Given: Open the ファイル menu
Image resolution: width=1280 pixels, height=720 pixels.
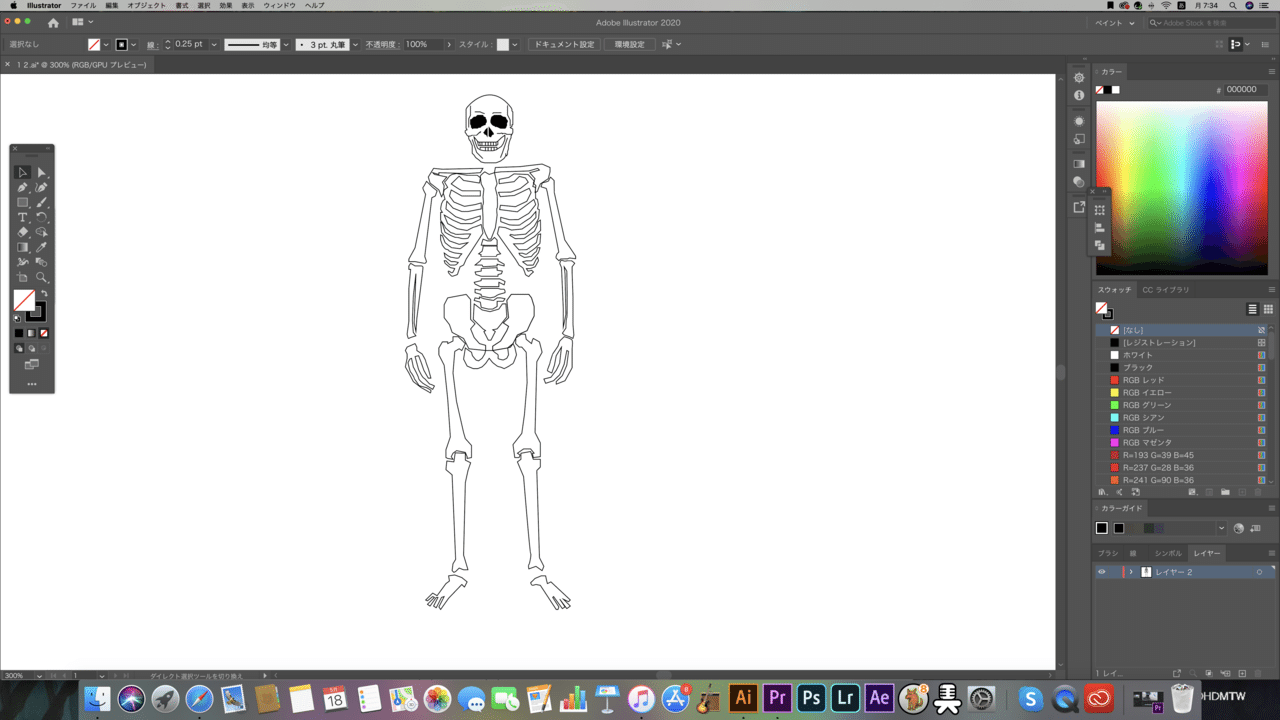Looking at the screenshot, I should [x=83, y=5].
